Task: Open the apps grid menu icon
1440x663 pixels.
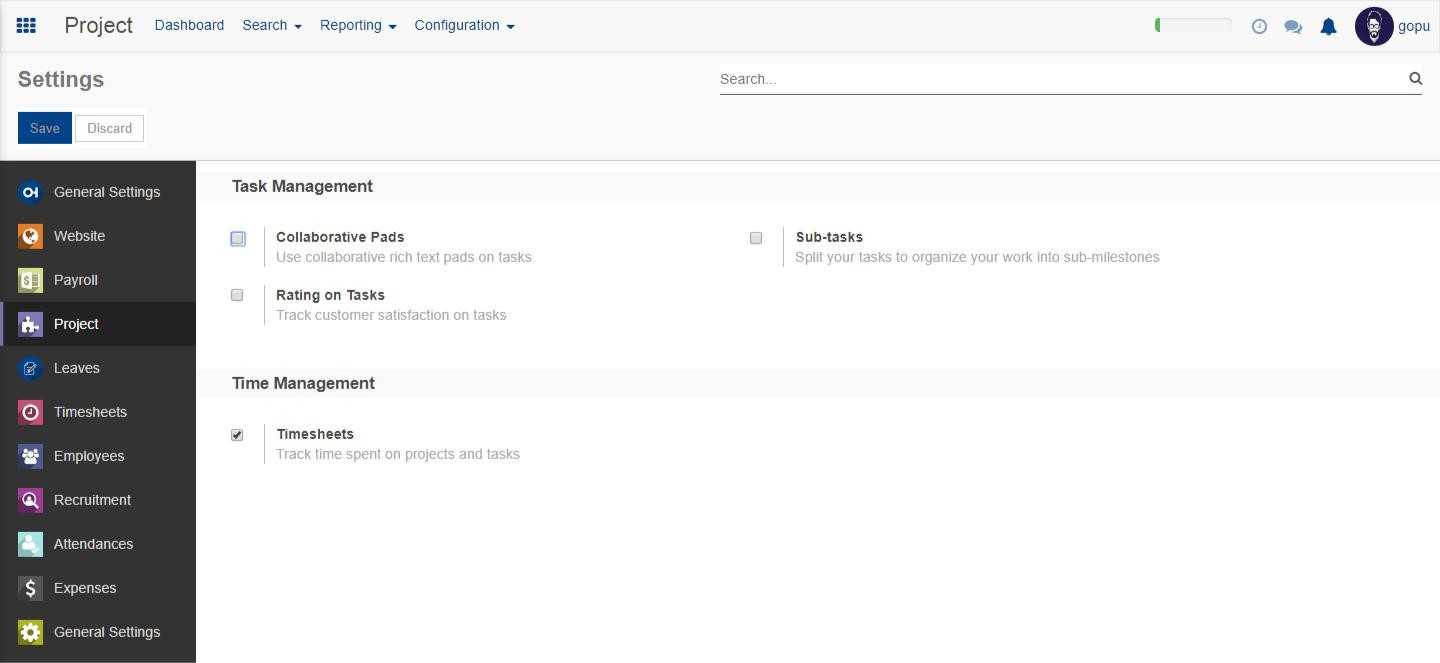Action: [27, 25]
